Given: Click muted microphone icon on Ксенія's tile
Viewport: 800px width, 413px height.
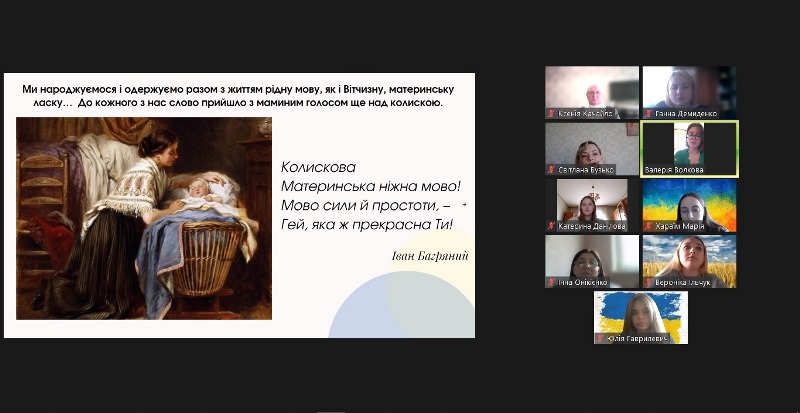Looking at the screenshot, I should tap(551, 114).
